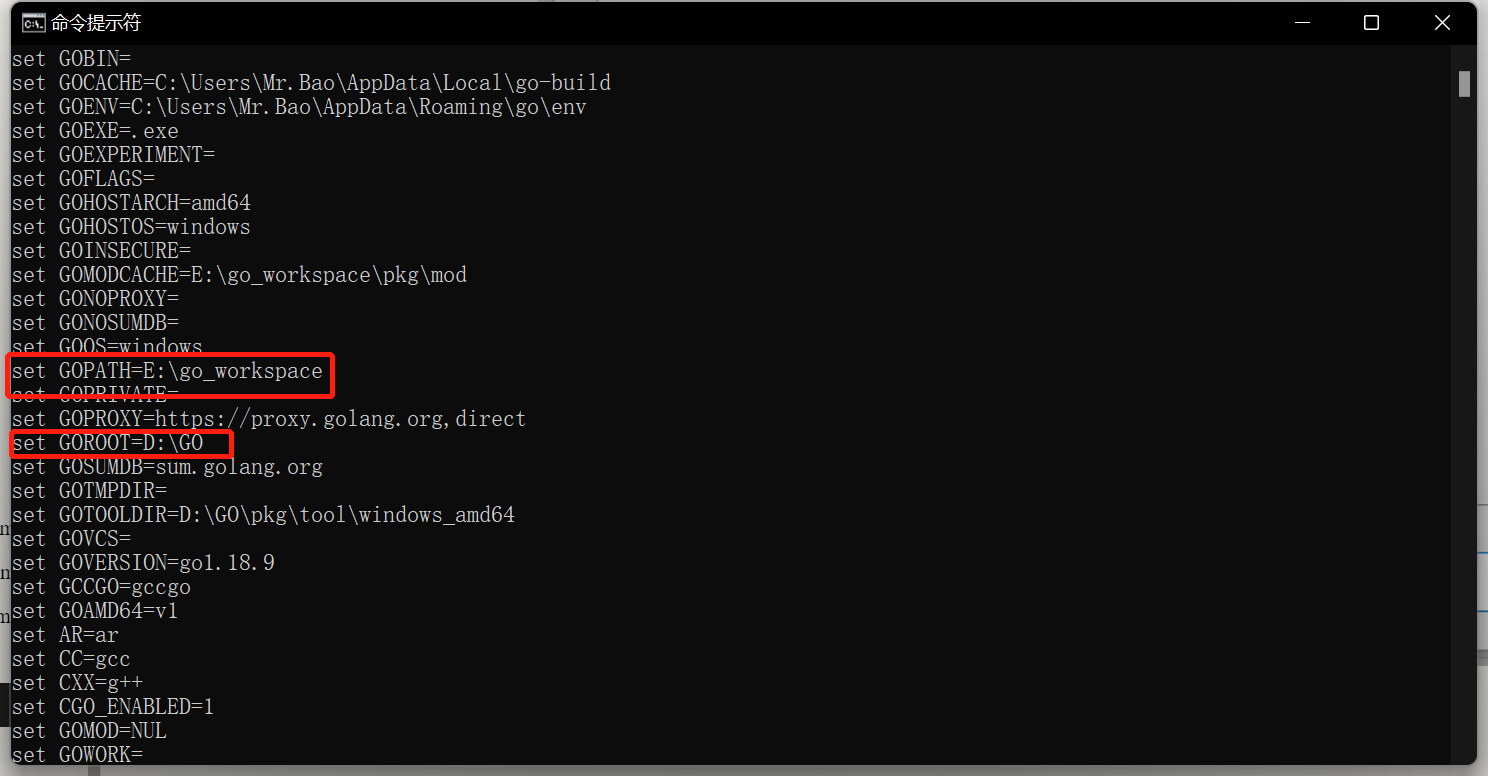Screen dimensions: 1488x776
Task: Click the GOENV path line
Action: coord(299,107)
